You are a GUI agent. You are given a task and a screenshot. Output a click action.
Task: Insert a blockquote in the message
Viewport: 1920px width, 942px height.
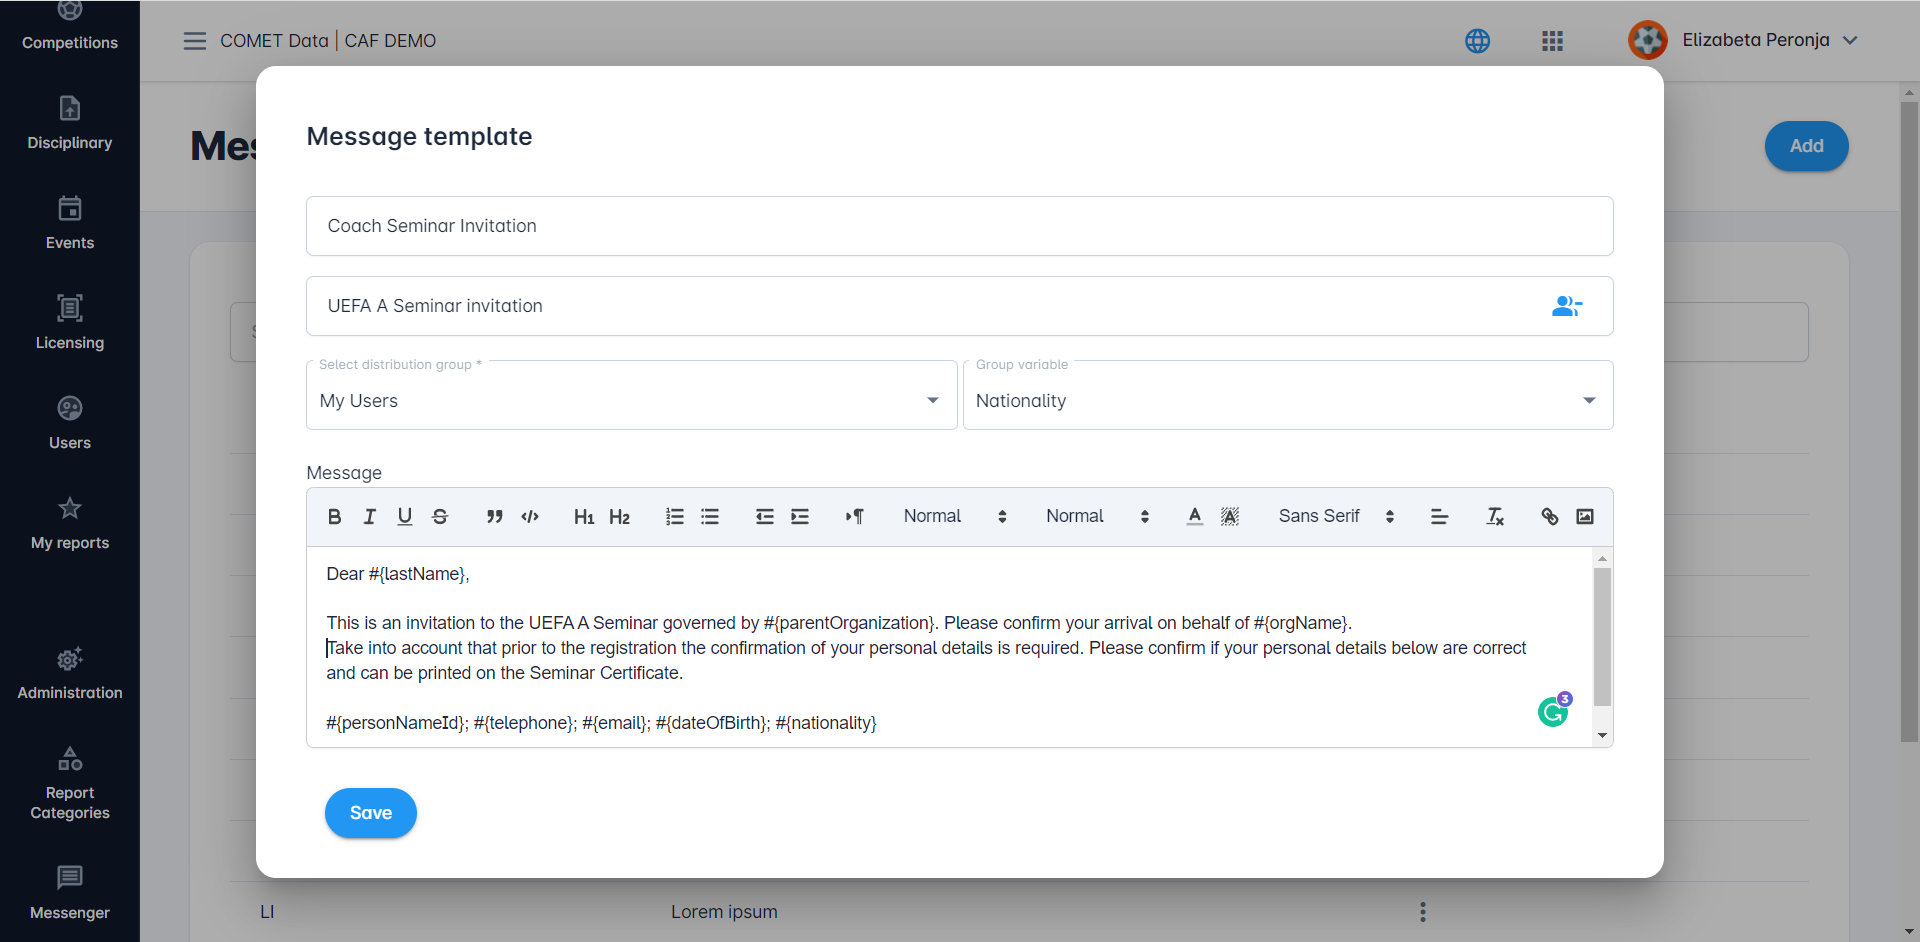[494, 517]
